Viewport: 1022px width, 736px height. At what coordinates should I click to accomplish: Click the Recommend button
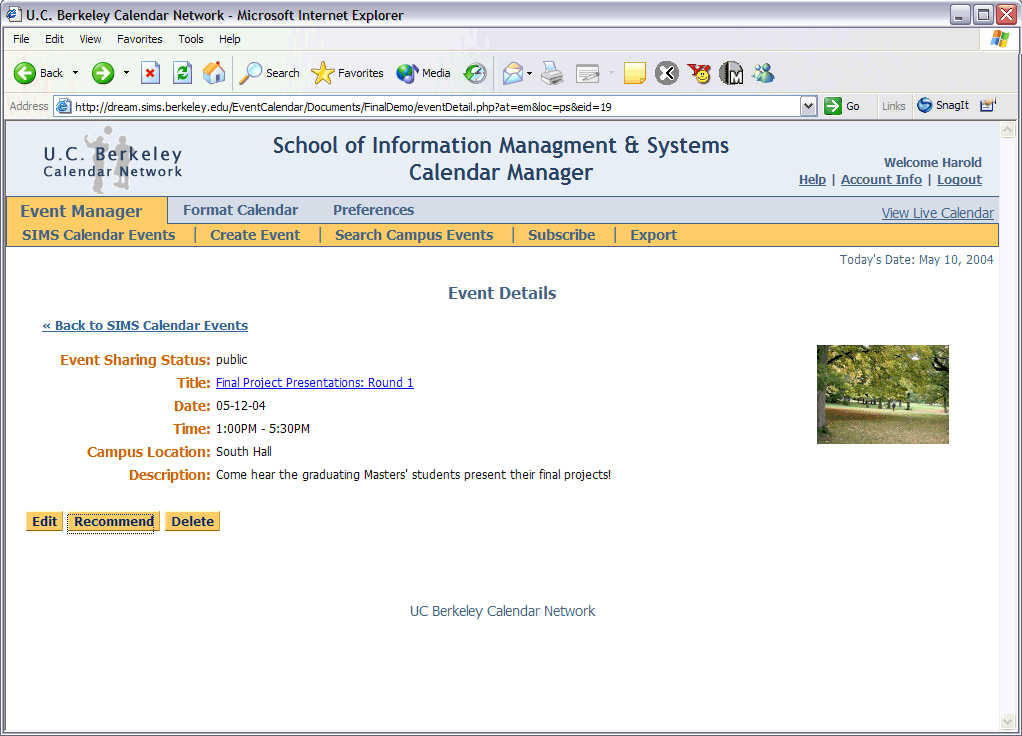pyautogui.click(x=114, y=522)
